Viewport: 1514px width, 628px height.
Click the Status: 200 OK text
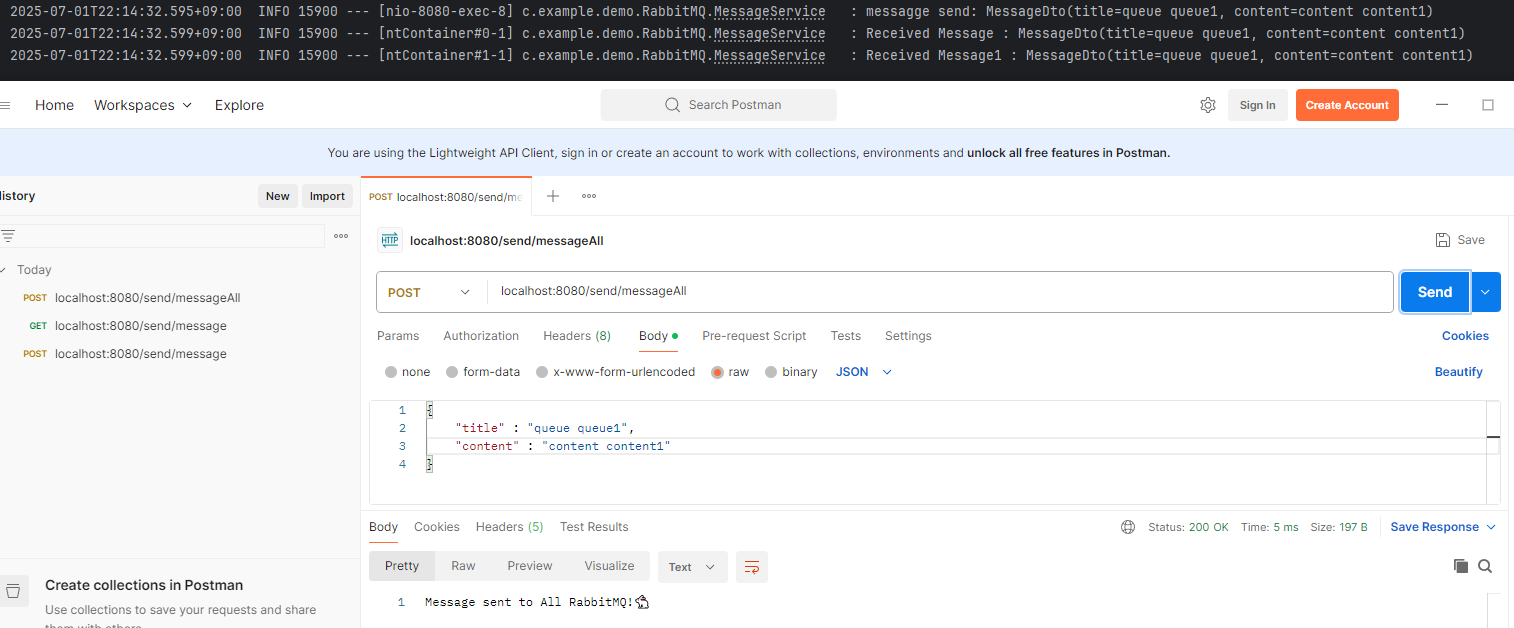tap(1188, 527)
